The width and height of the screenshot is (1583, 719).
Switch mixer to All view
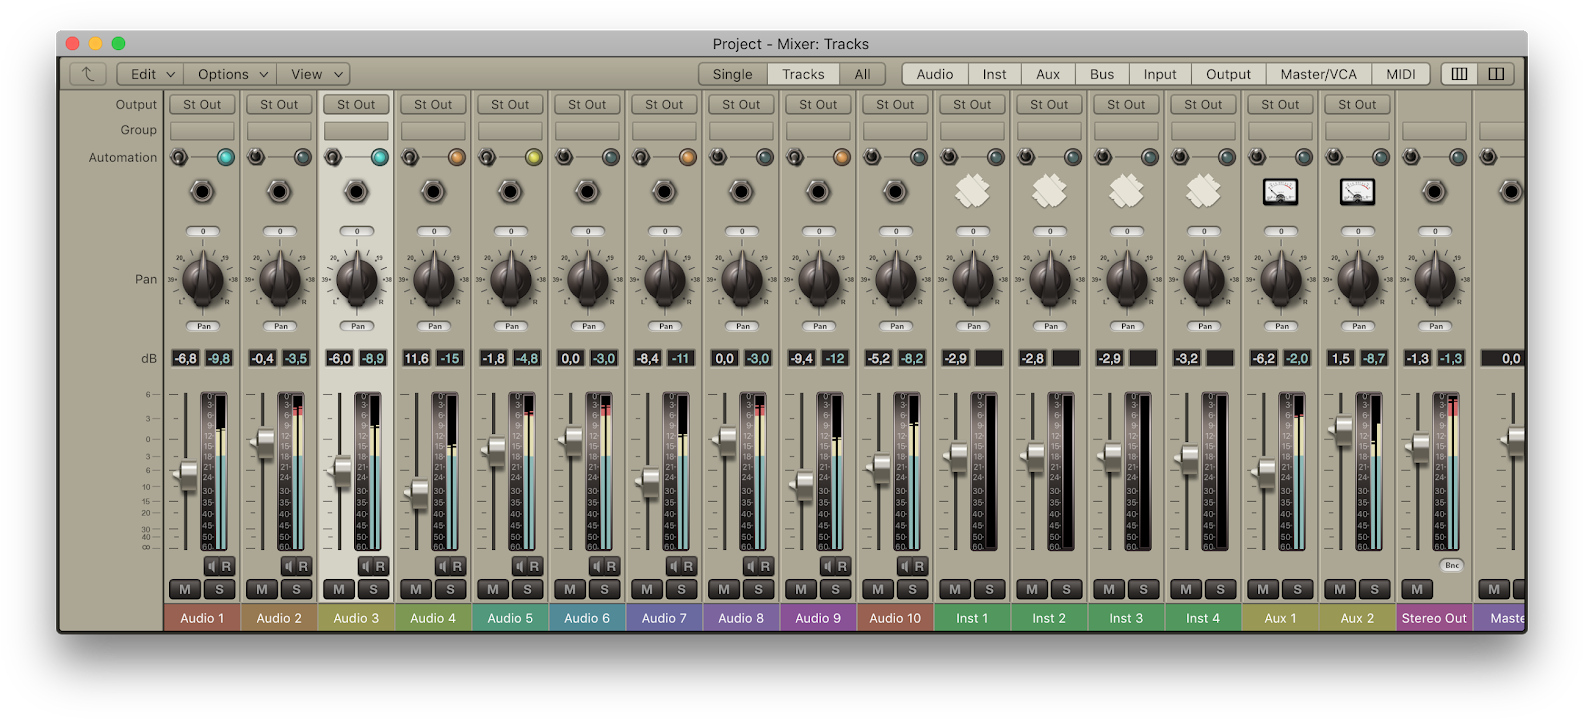click(862, 74)
